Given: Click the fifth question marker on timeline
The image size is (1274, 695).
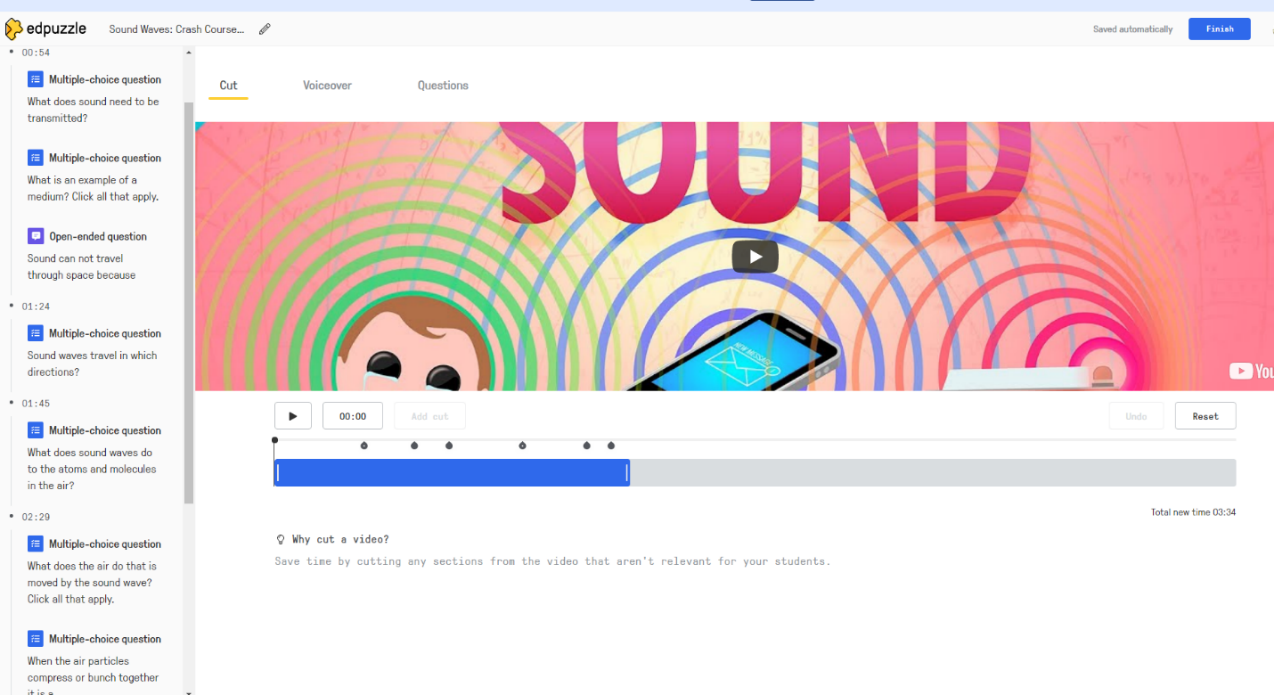Looking at the screenshot, I should pyautogui.click(x=587, y=445).
